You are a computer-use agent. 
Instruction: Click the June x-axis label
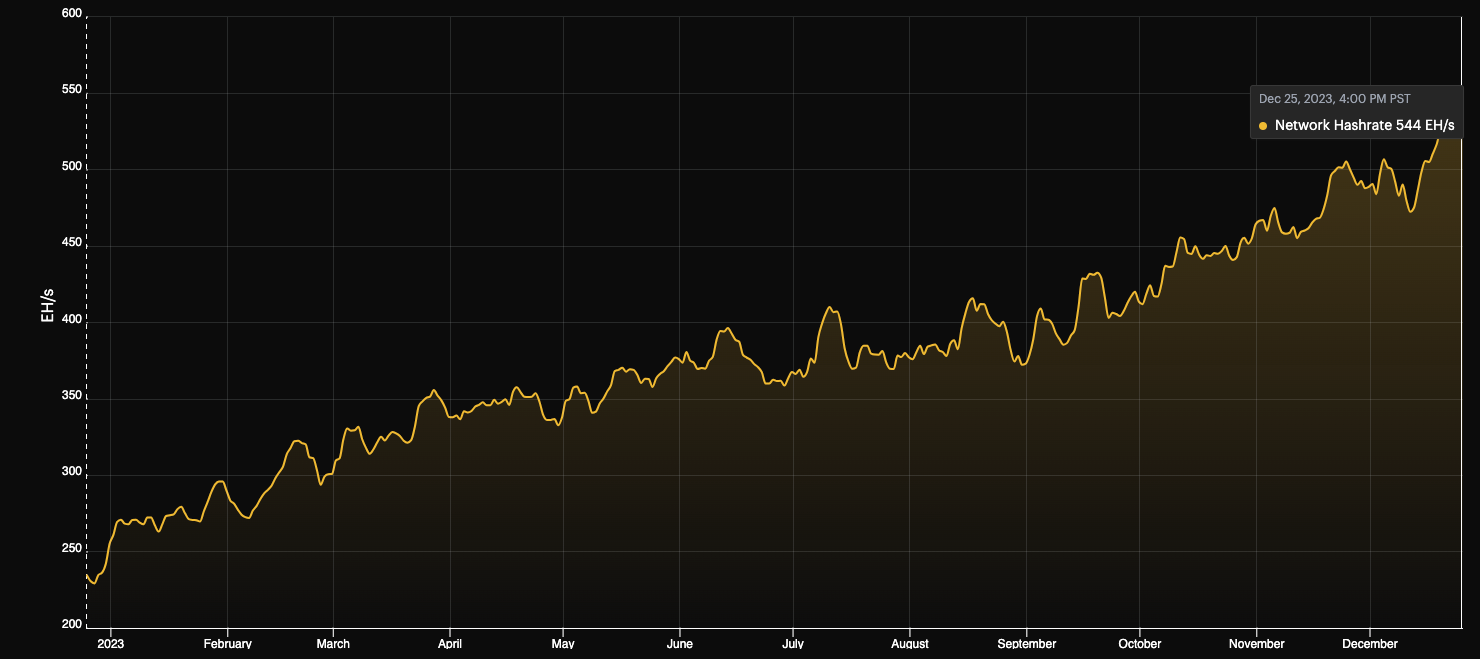coord(679,644)
